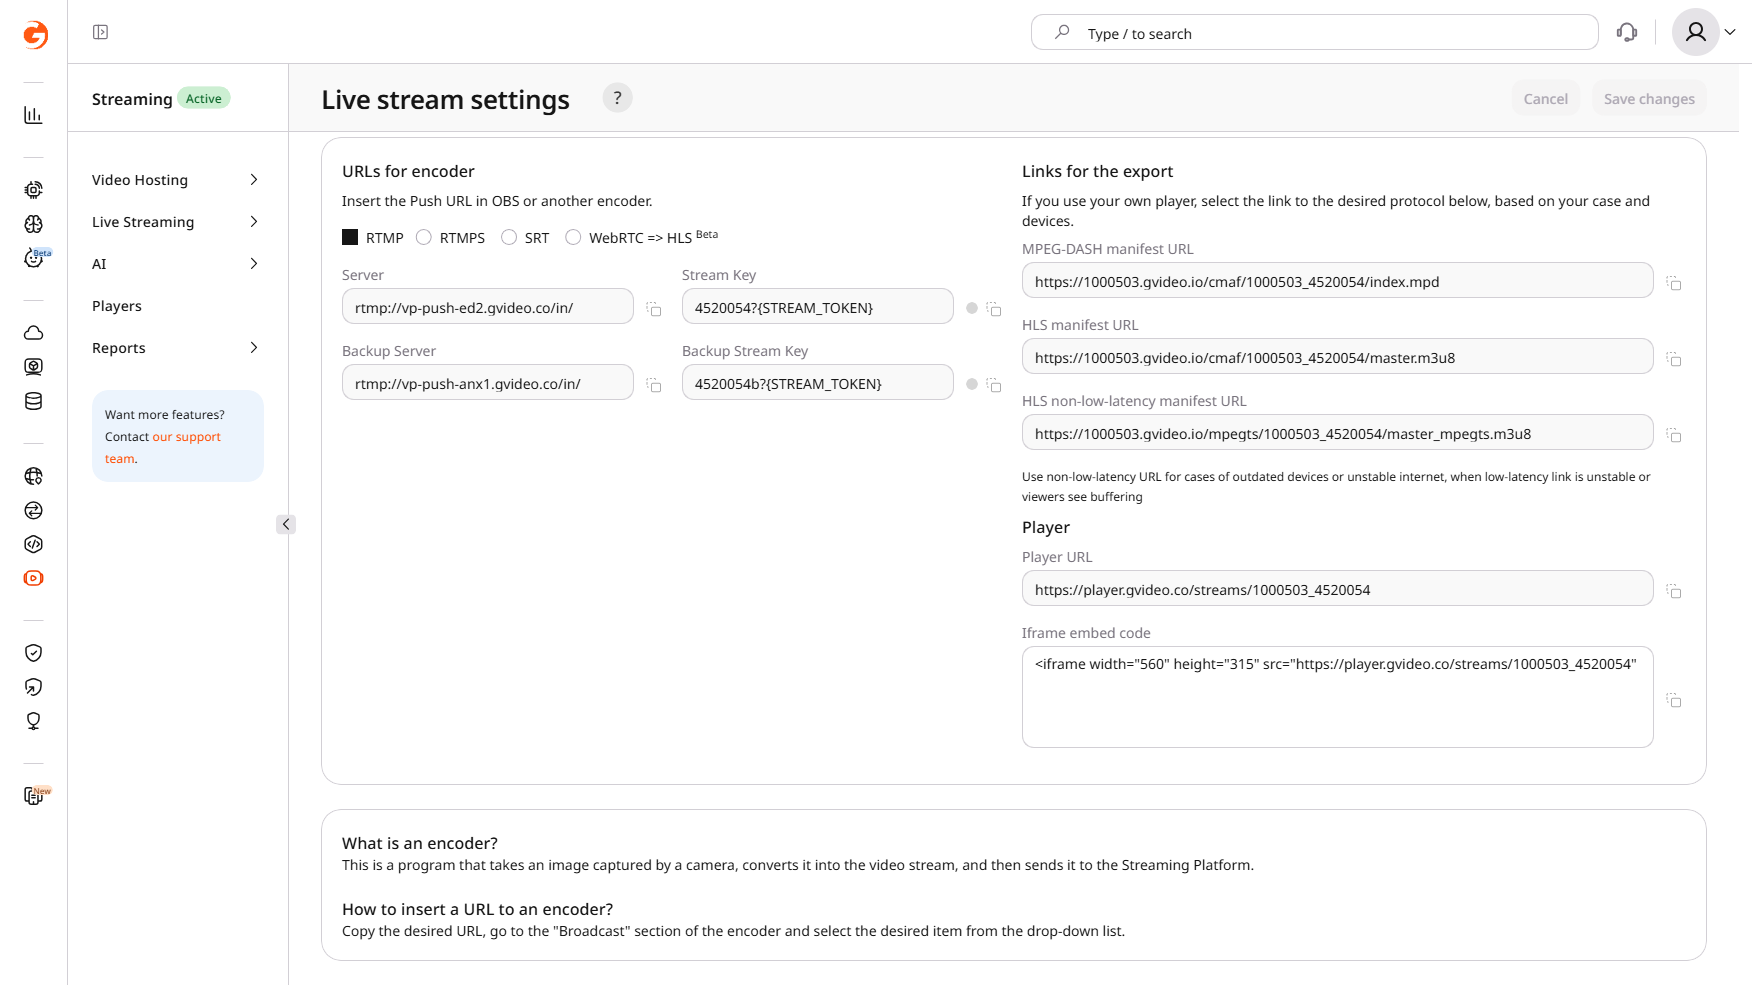Click the Backup Stream Key status dot
Image resolution: width=1752 pixels, height=985 pixels.
tap(972, 384)
